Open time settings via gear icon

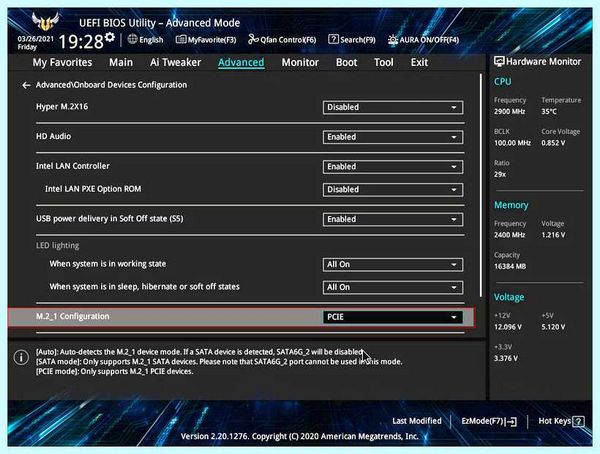click(110, 37)
